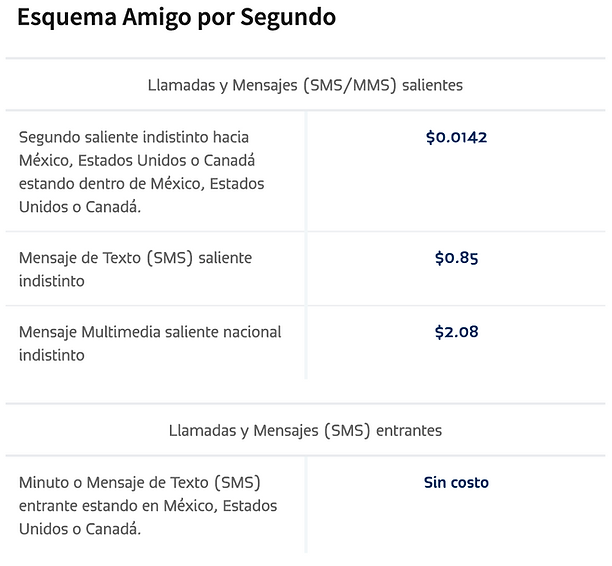This screenshot has height=566, width=612.
Task: Click the Segundo saliente indistinto description
Action: (142, 172)
